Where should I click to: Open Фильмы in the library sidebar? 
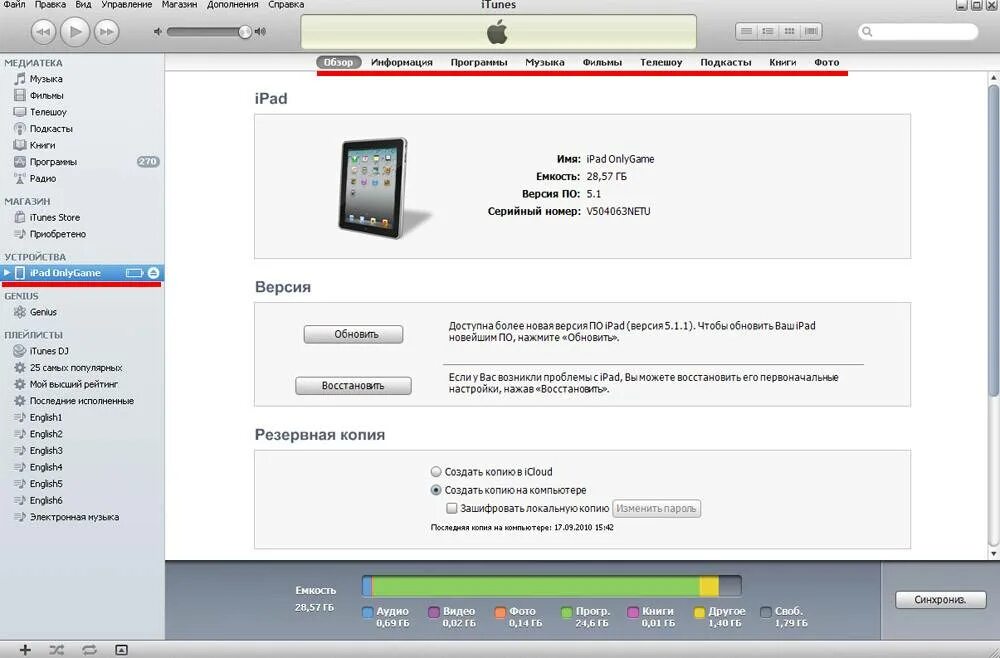pyautogui.click(x=47, y=96)
